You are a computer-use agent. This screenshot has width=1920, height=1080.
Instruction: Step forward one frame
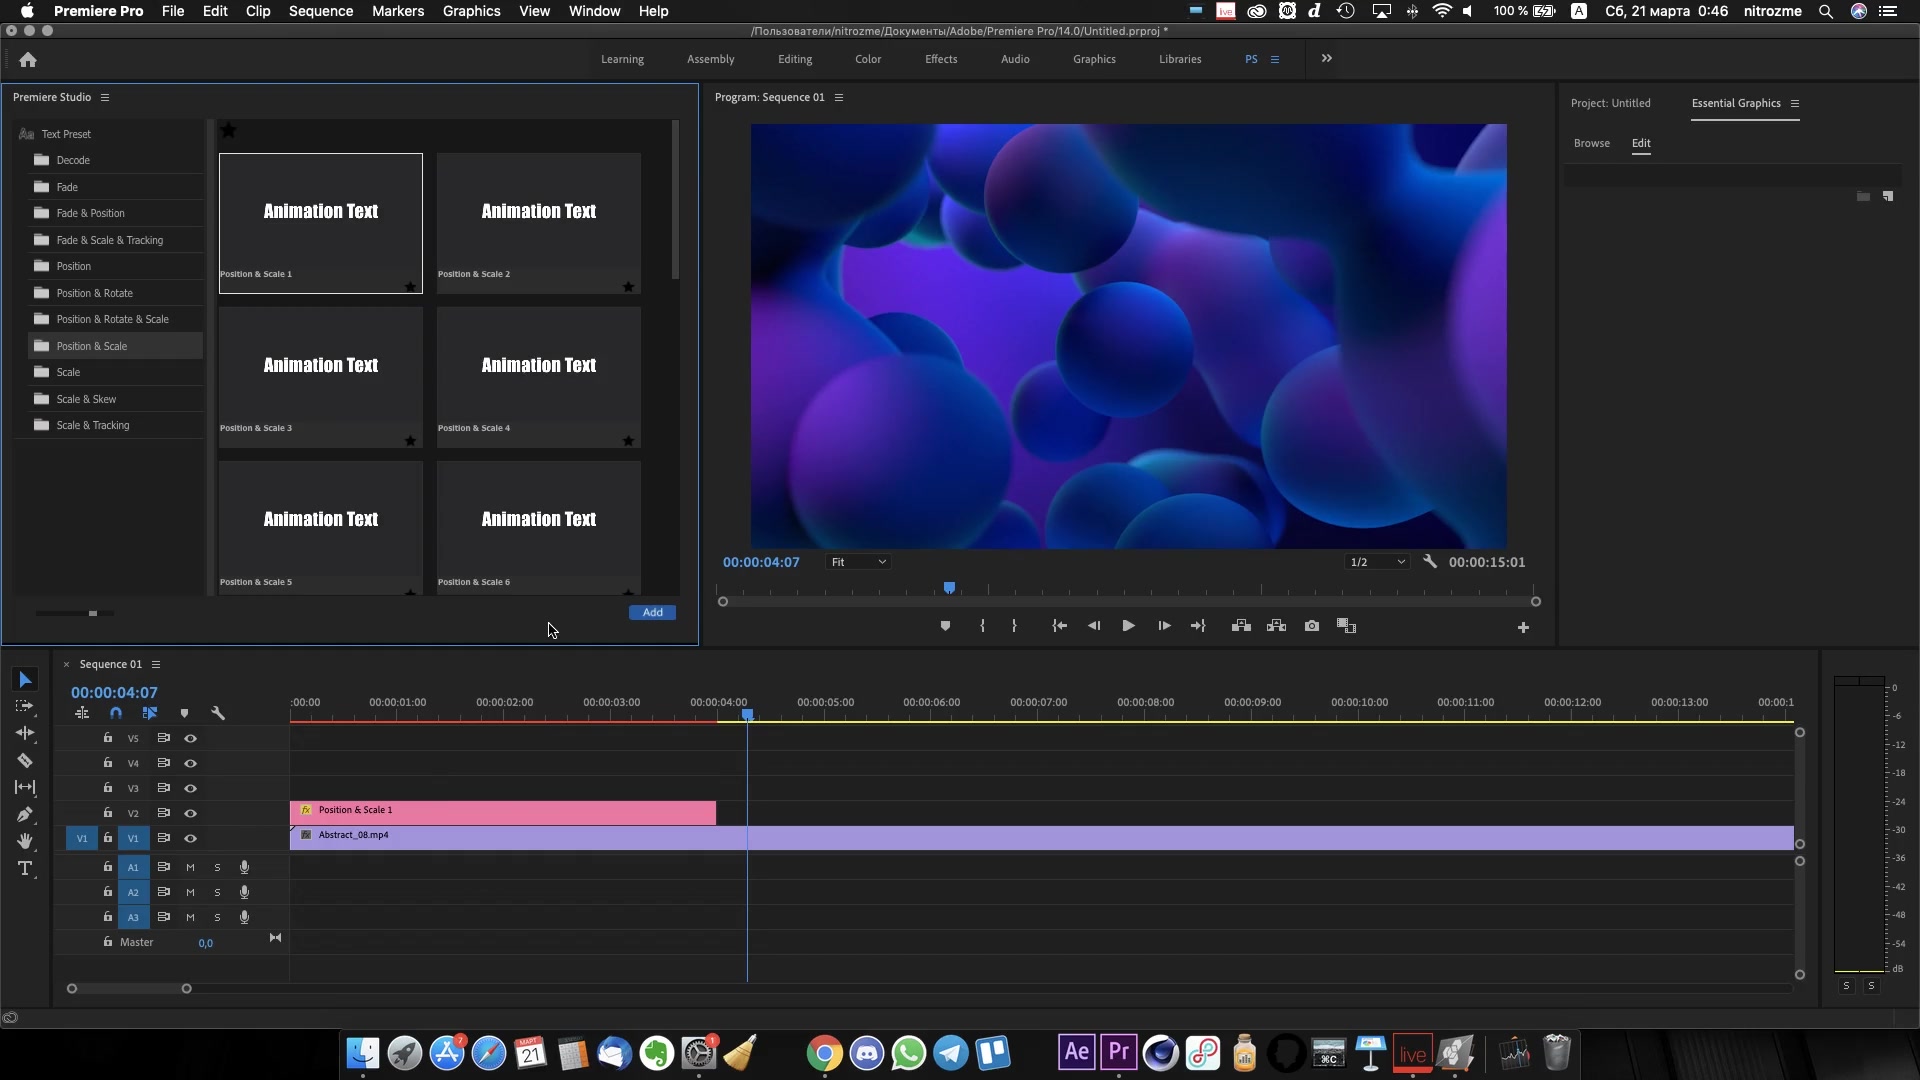click(1164, 626)
